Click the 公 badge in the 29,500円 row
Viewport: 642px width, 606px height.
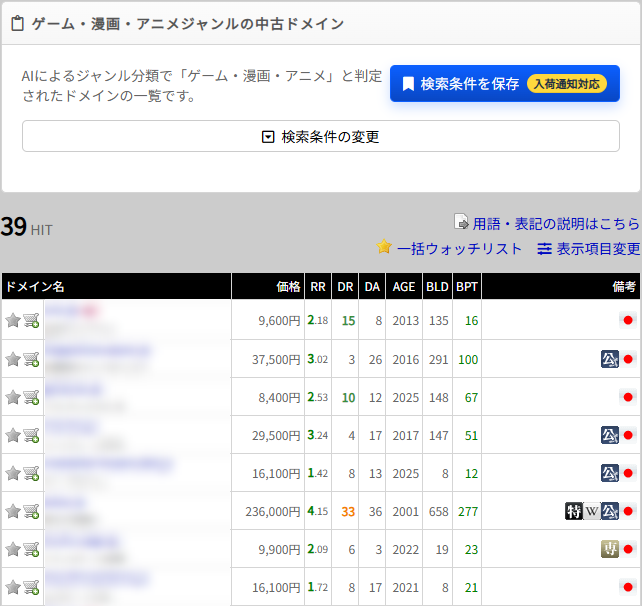[610, 435]
